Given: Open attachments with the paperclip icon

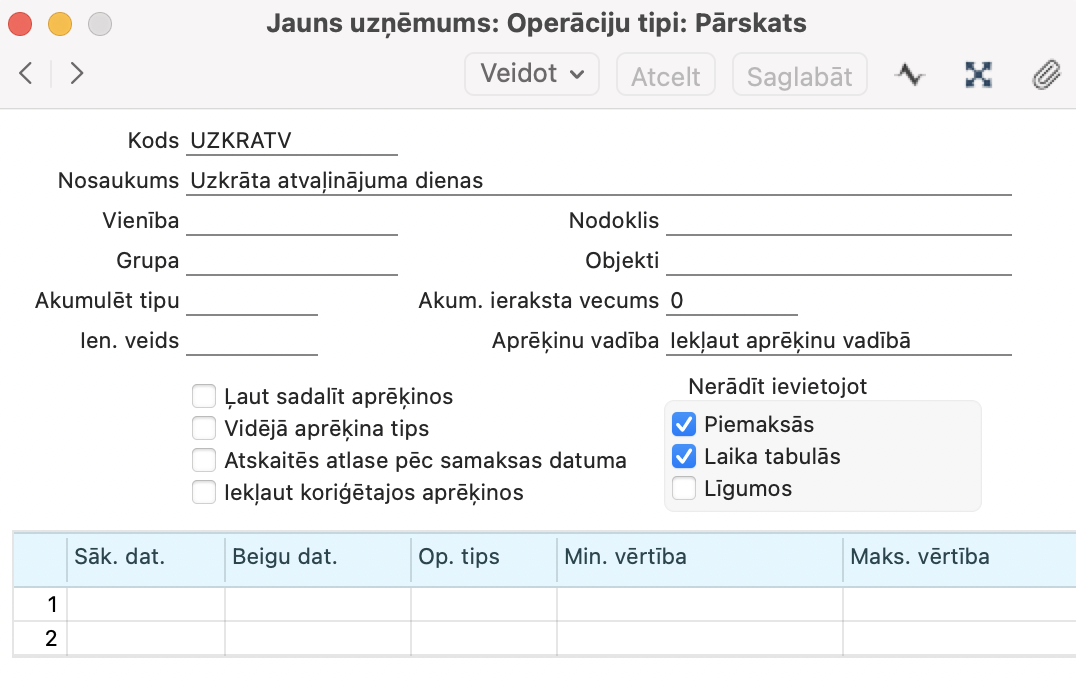Looking at the screenshot, I should click(x=1046, y=74).
